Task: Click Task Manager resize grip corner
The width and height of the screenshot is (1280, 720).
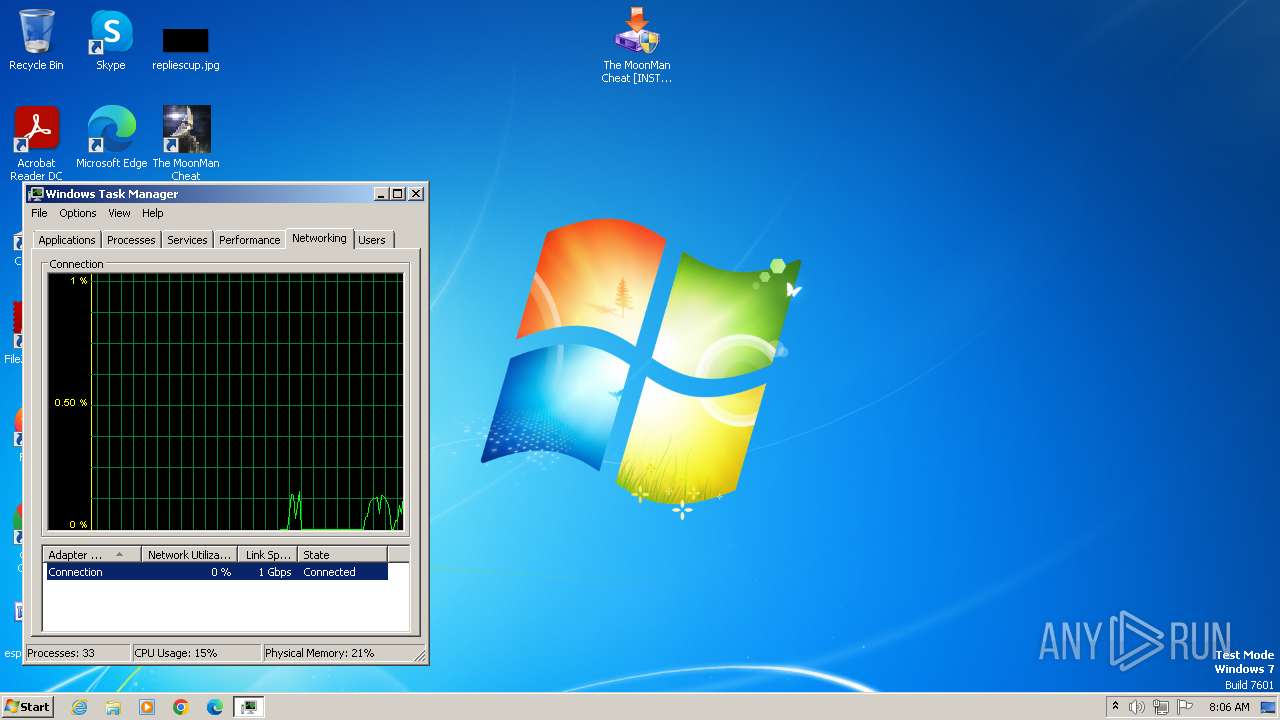Action: (421, 656)
